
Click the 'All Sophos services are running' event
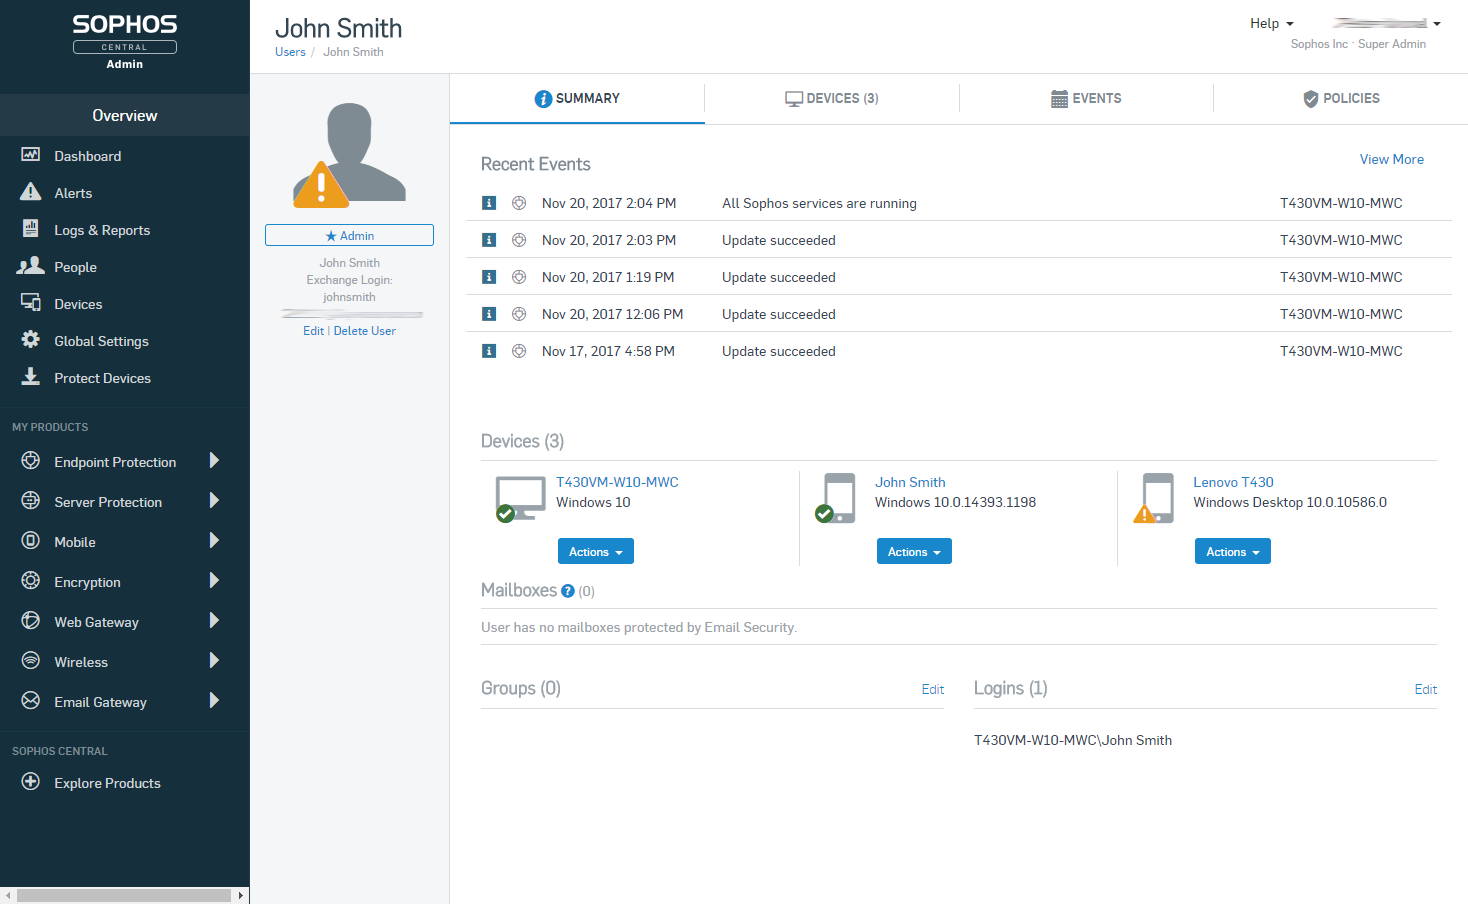coord(819,203)
